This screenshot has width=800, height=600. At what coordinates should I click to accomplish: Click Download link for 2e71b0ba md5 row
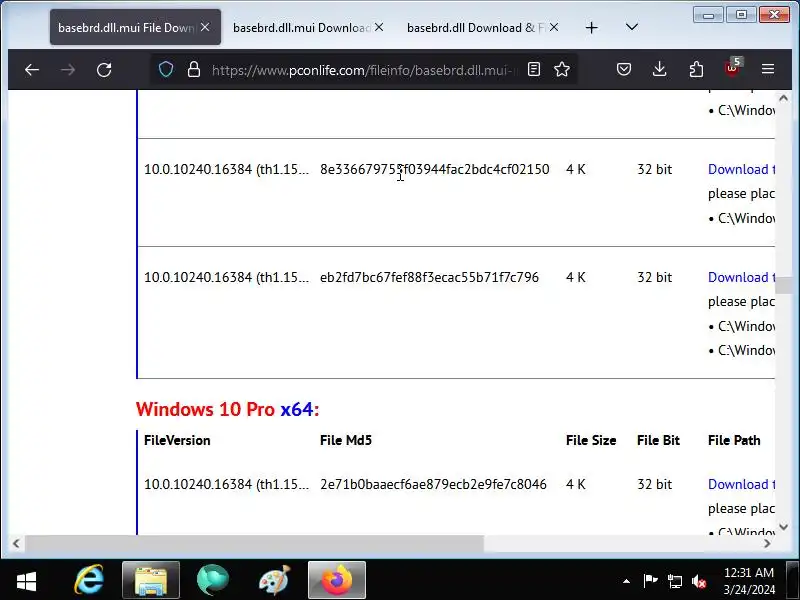click(741, 485)
